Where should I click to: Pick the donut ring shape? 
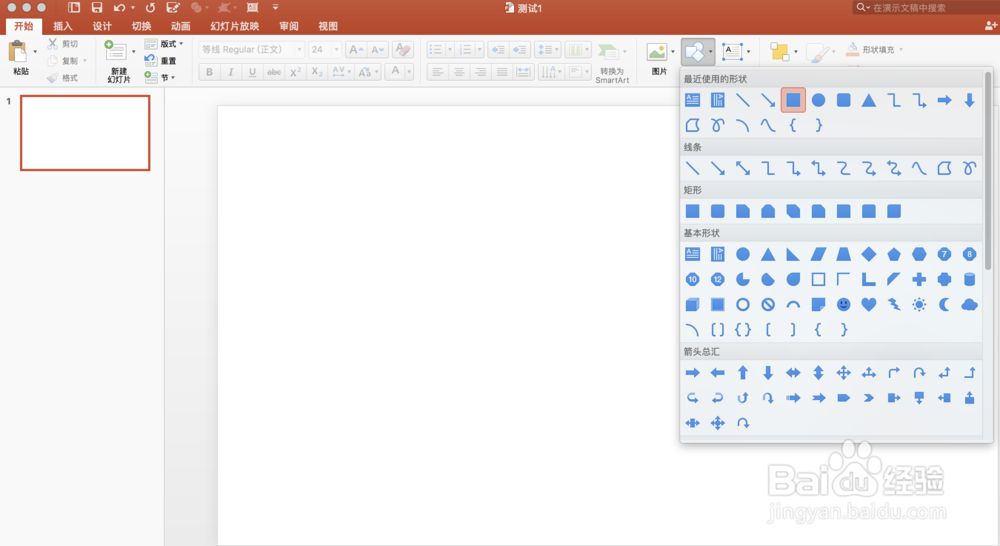[743, 305]
